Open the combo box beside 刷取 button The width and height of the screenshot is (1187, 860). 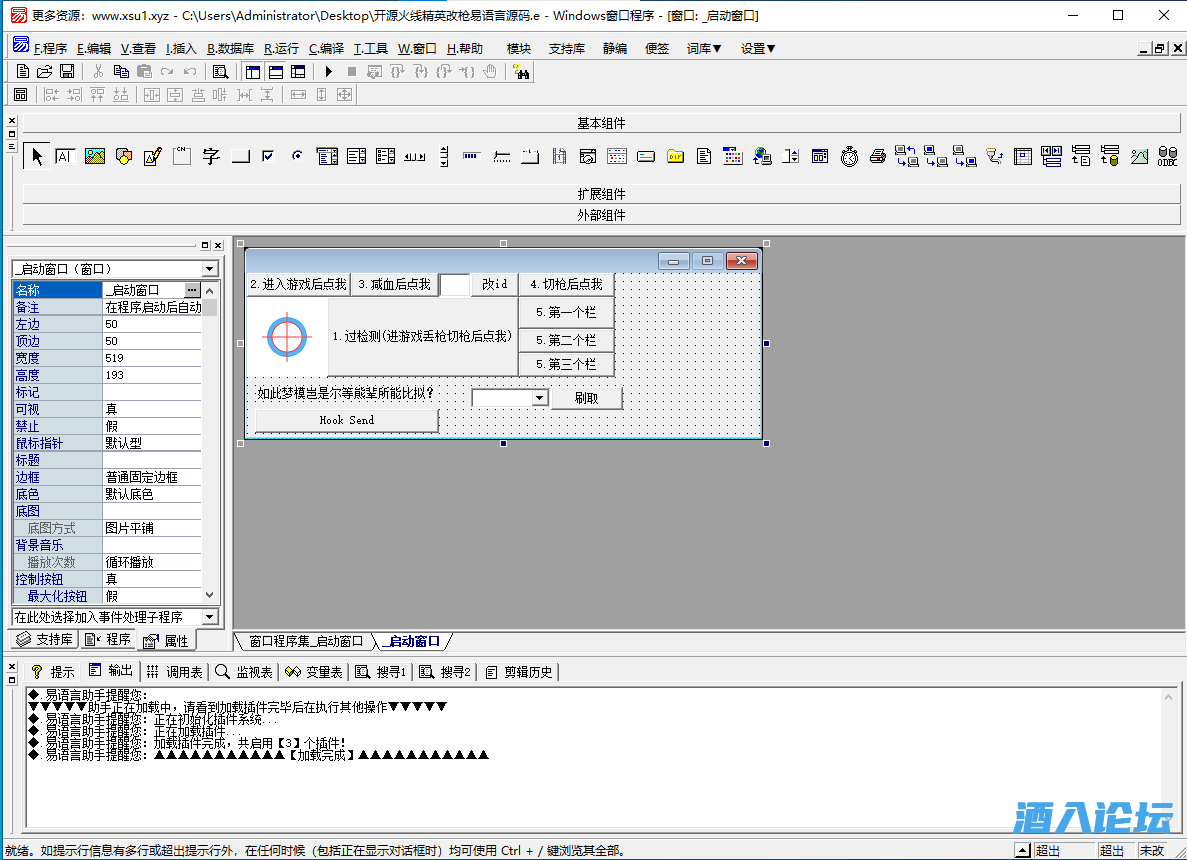coord(539,398)
